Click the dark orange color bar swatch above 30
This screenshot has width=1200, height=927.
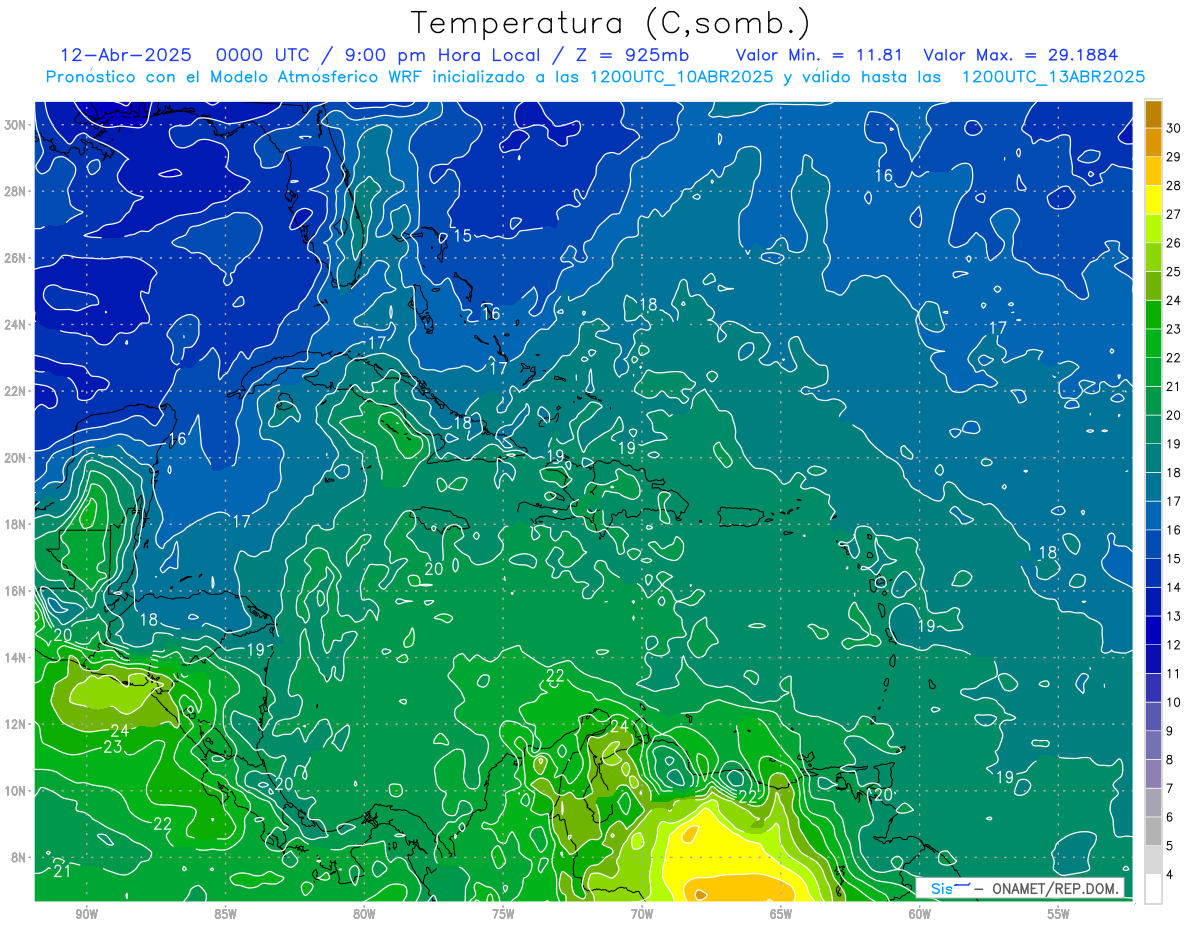click(x=1154, y=114)
